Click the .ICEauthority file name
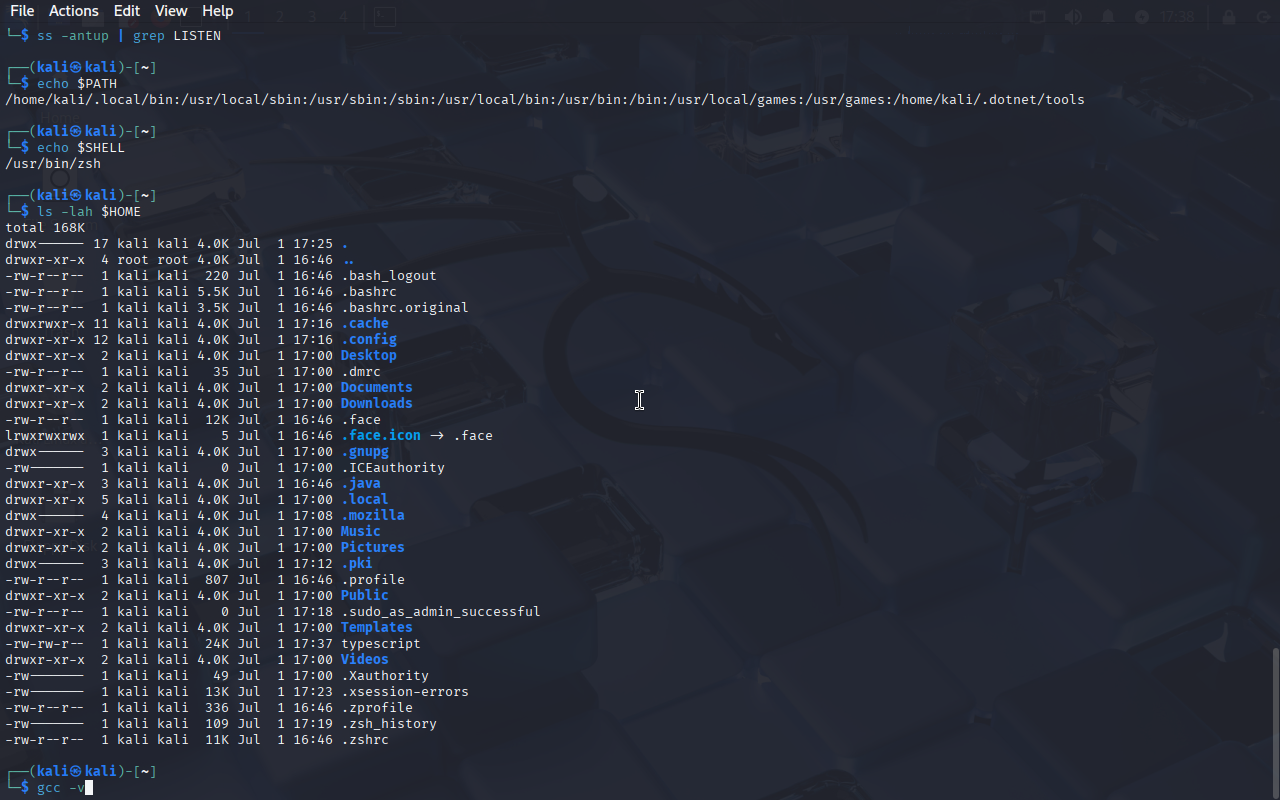1280x800 pixels. [393, 468]
